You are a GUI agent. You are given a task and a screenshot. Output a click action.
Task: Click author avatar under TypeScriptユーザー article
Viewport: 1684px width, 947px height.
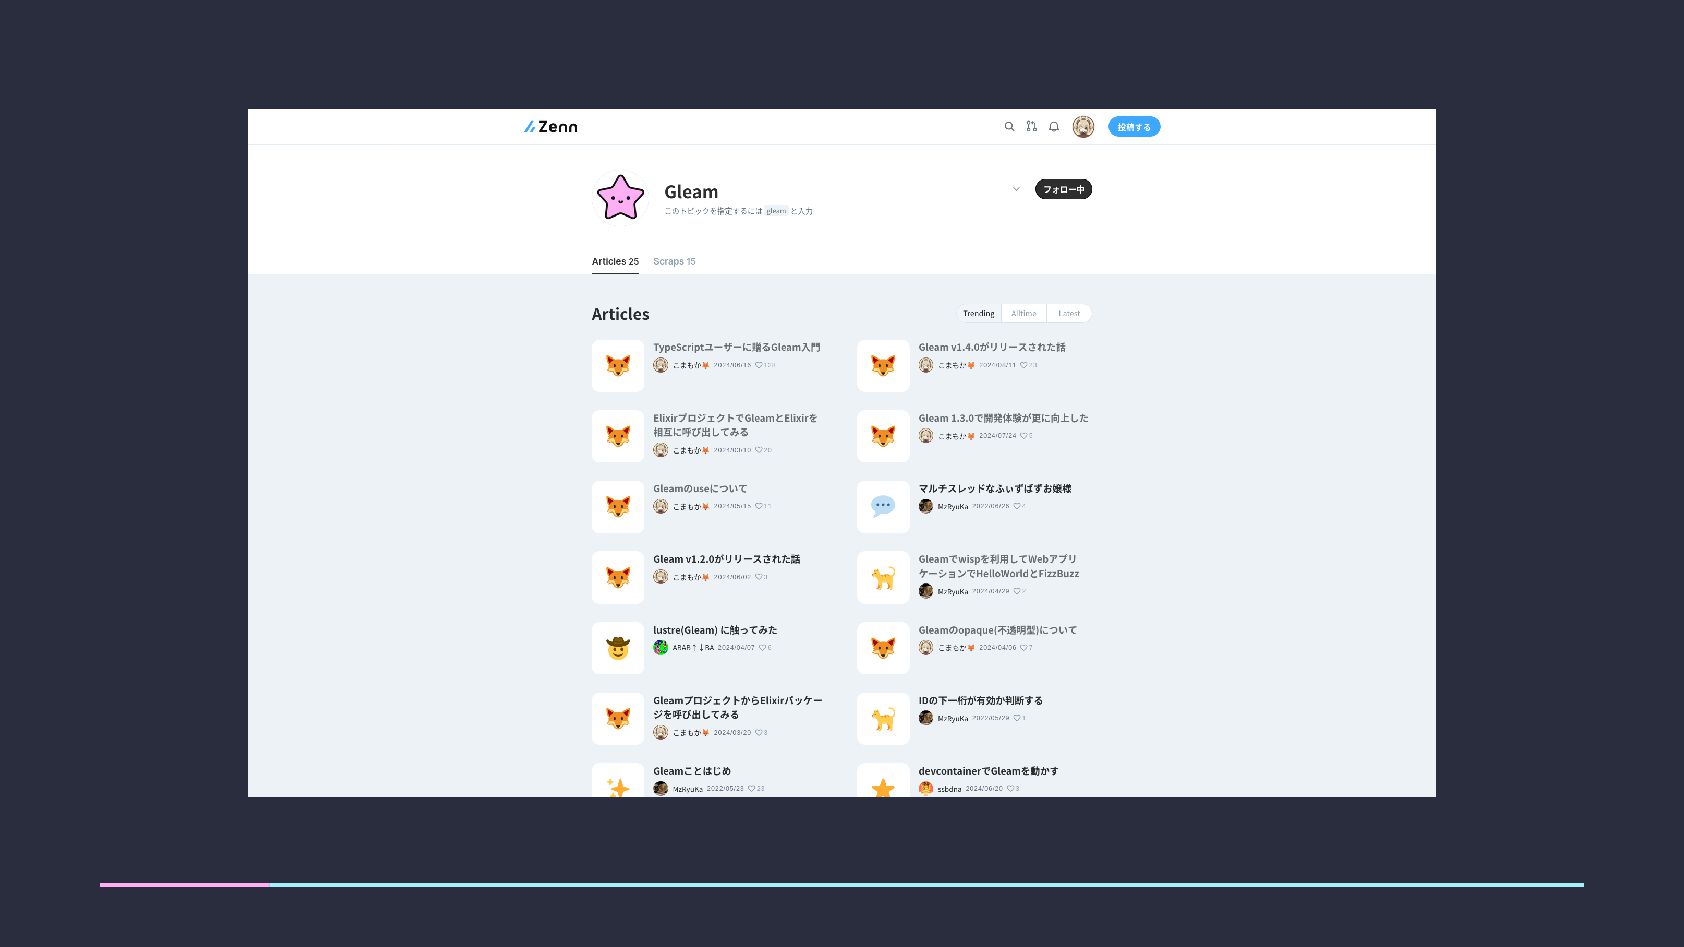660,365
